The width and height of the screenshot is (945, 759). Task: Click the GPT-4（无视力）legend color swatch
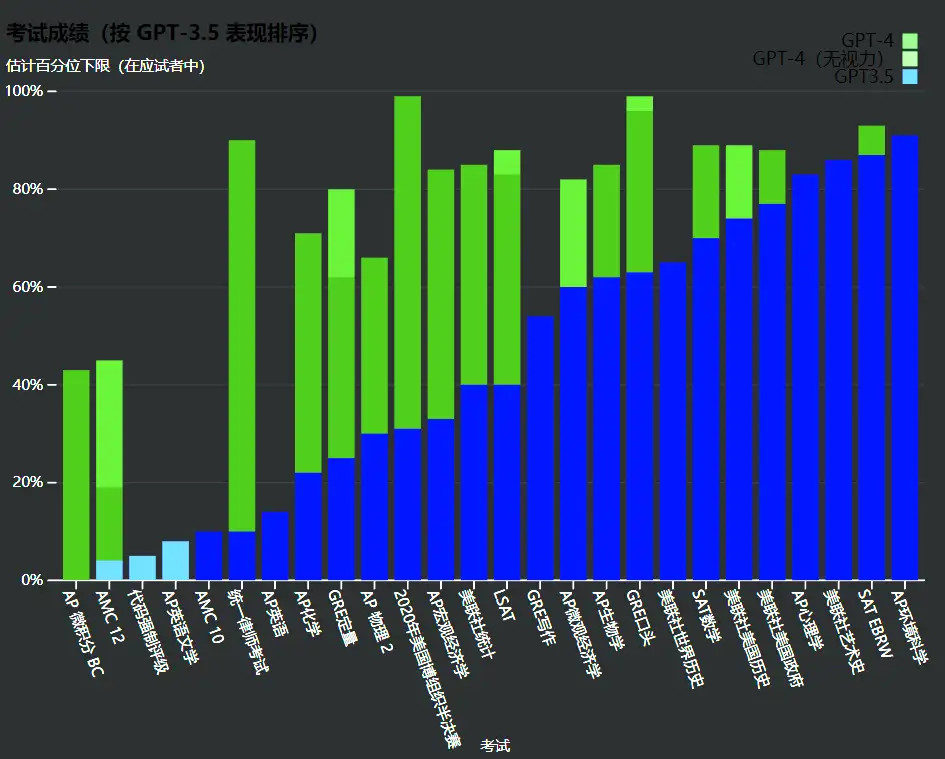click(x=910, y=58)
